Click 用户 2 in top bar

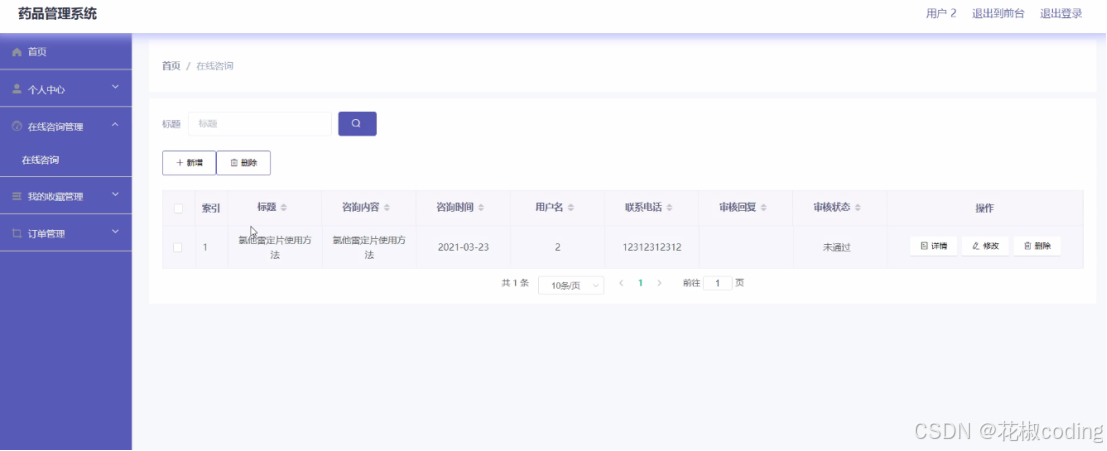(x=941, y=13)
